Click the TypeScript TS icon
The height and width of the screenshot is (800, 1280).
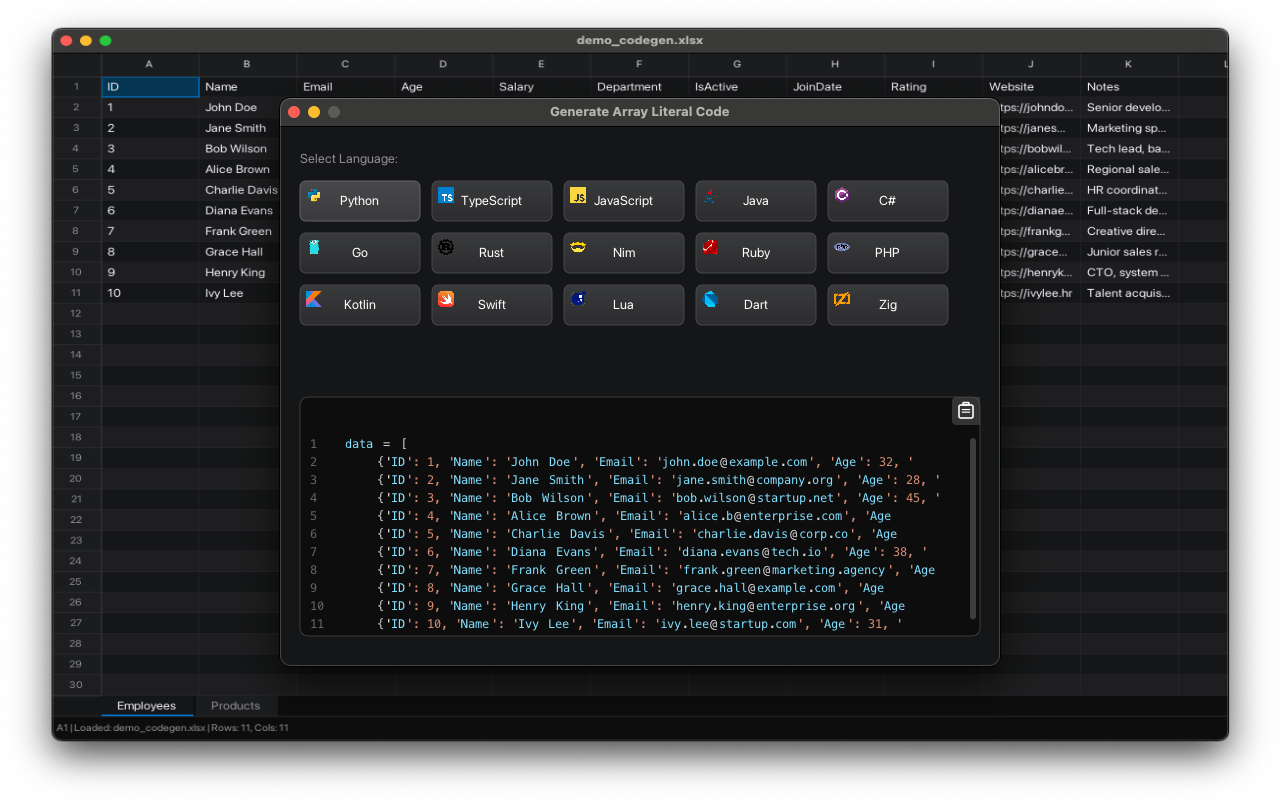446,195
